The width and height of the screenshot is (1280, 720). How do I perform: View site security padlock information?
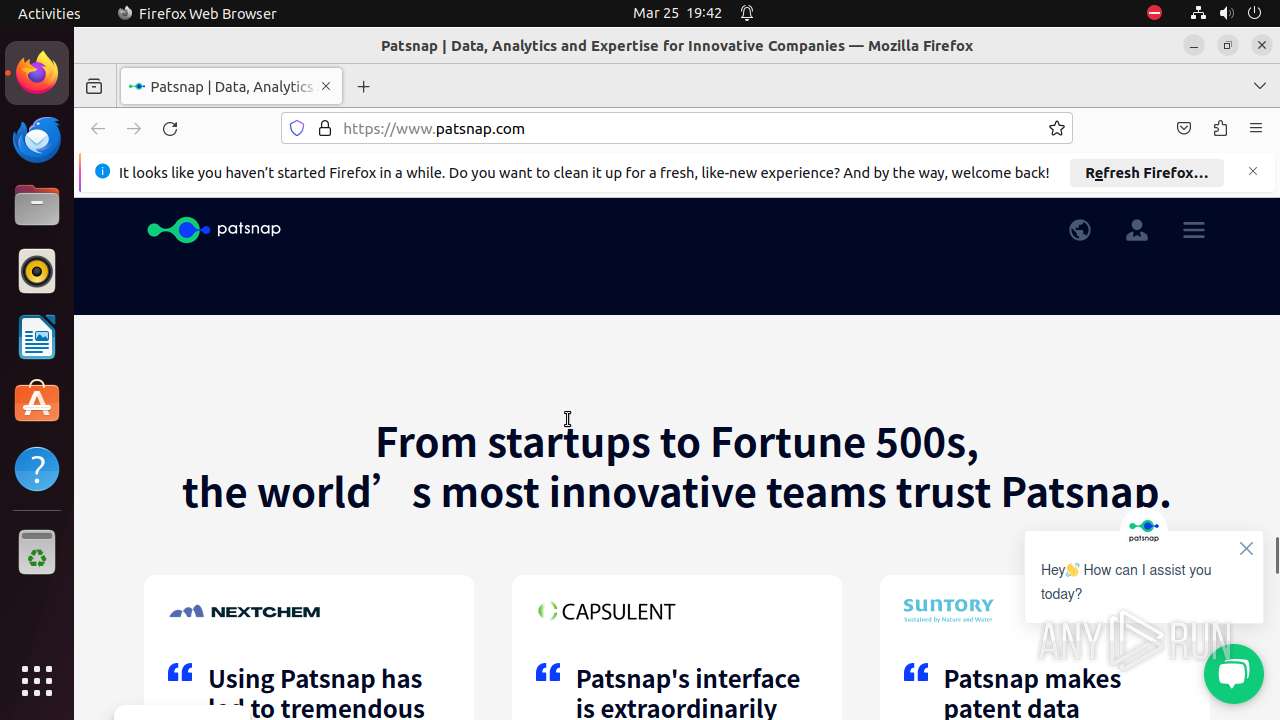(x=324, y=128)
